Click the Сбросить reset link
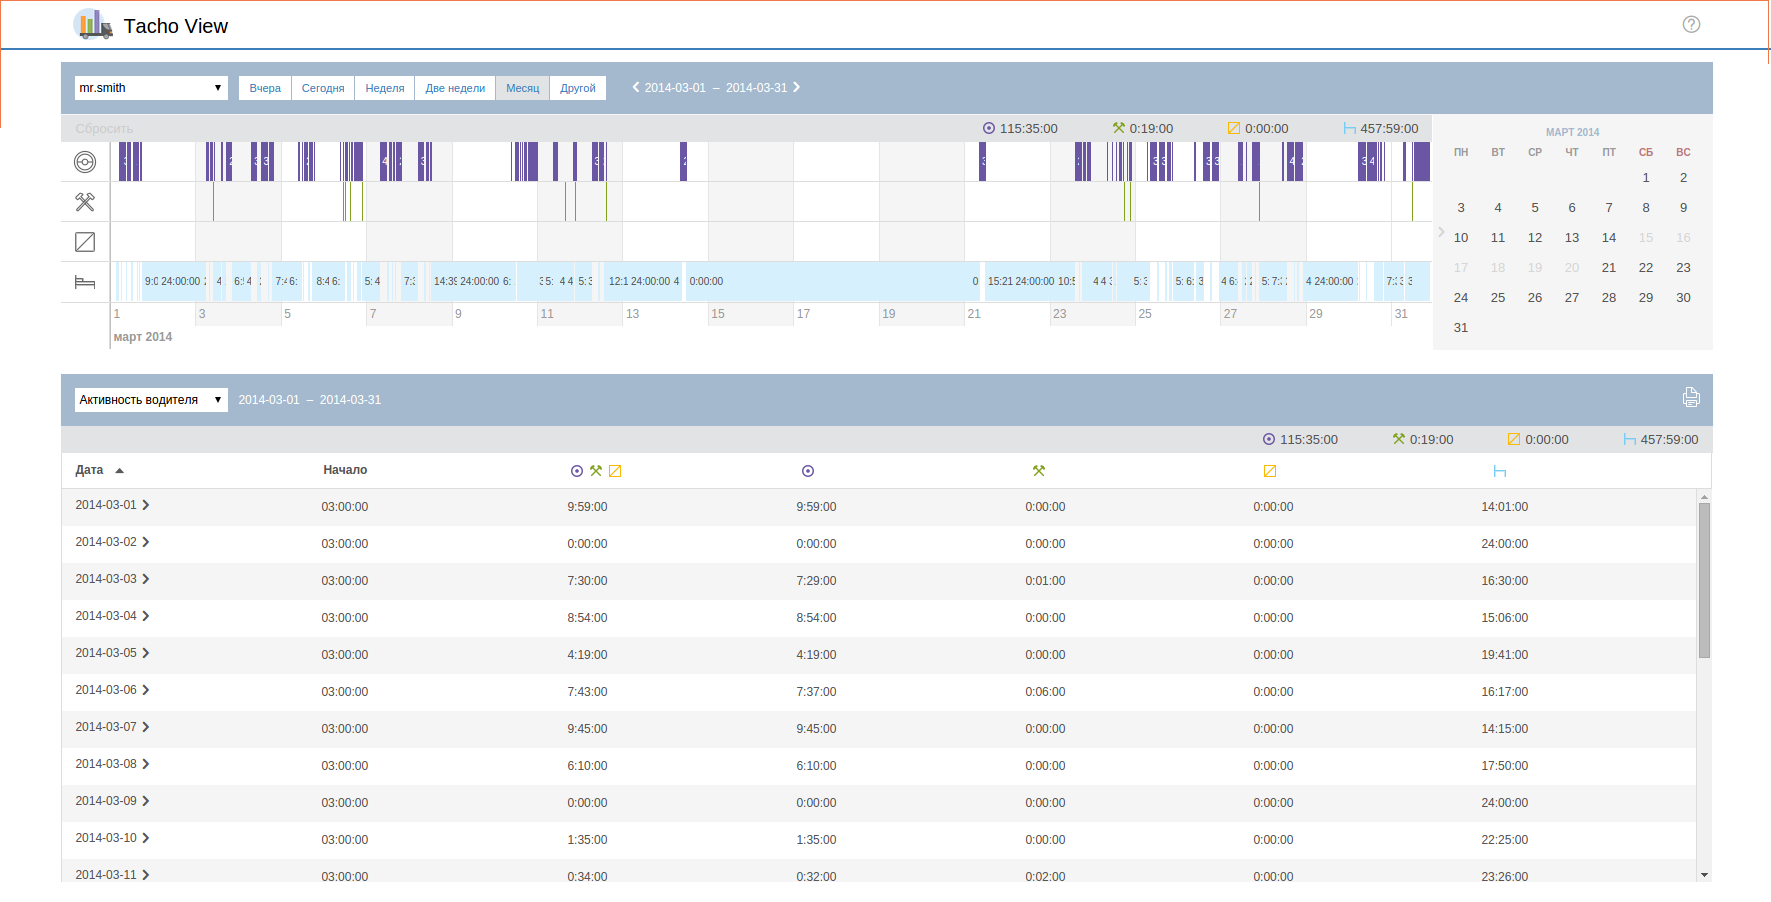 click(x=104, y=129)
